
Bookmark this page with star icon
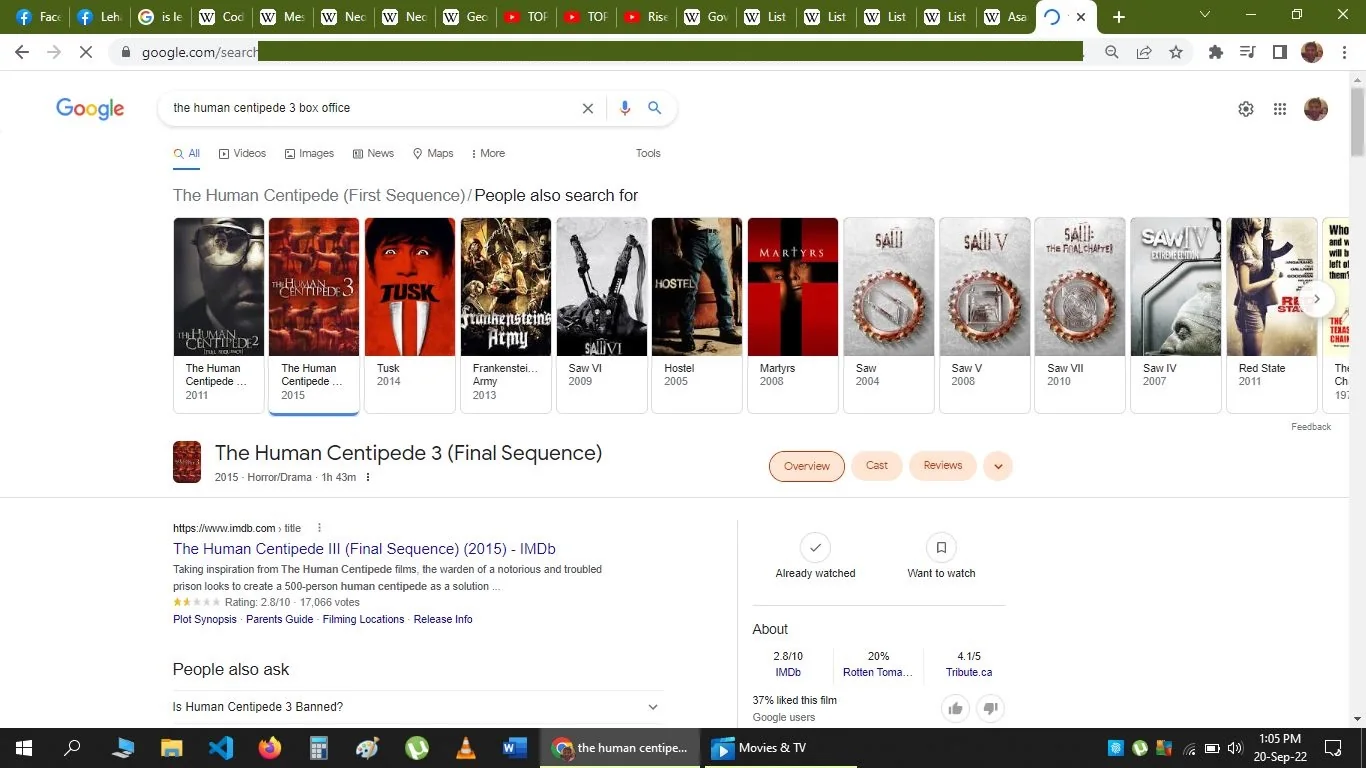[x=1176, y=52]
